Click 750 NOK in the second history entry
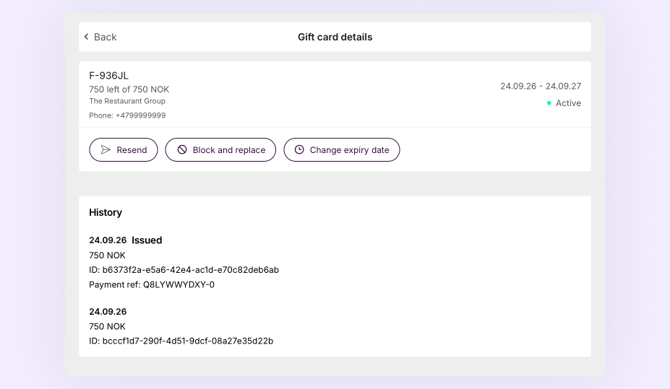The image size is (670, 389). (x=107, y=327)
